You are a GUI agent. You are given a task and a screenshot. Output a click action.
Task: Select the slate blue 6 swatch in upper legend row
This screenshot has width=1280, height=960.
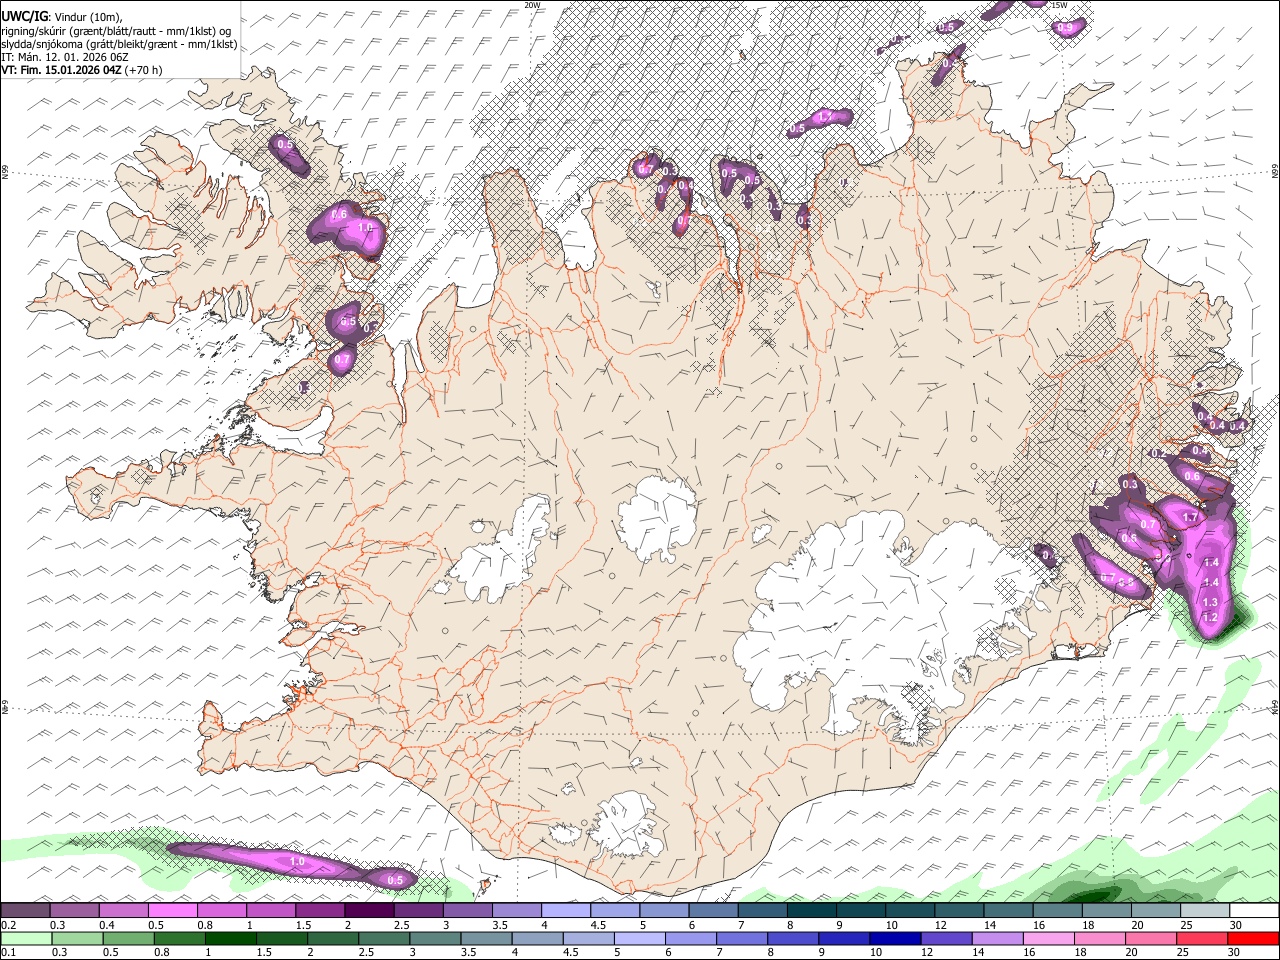[x=714, y=910]
